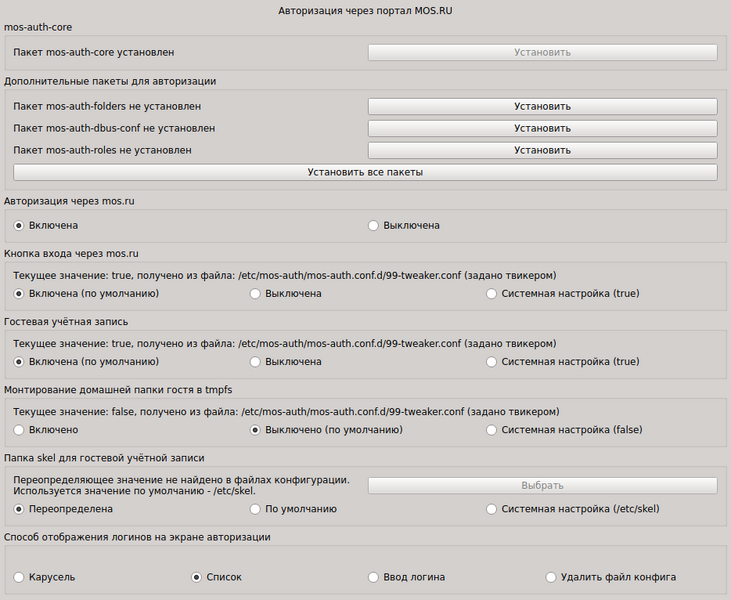The image size is (731, 600).
Task: Choose Удалить файл конфига option
Action: point(551,577)
